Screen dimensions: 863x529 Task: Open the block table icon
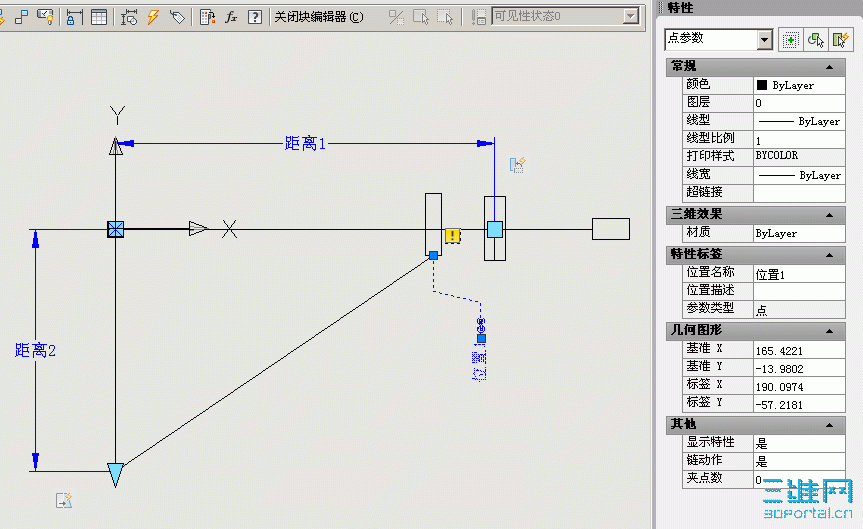[x=99, y=17]
